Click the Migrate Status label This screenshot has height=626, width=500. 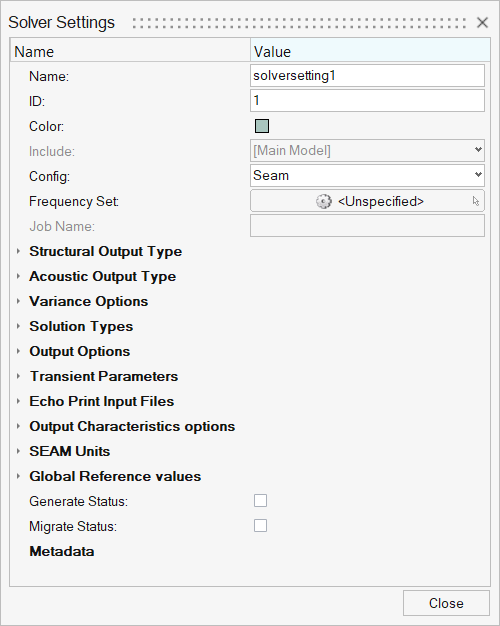point(73,527)
